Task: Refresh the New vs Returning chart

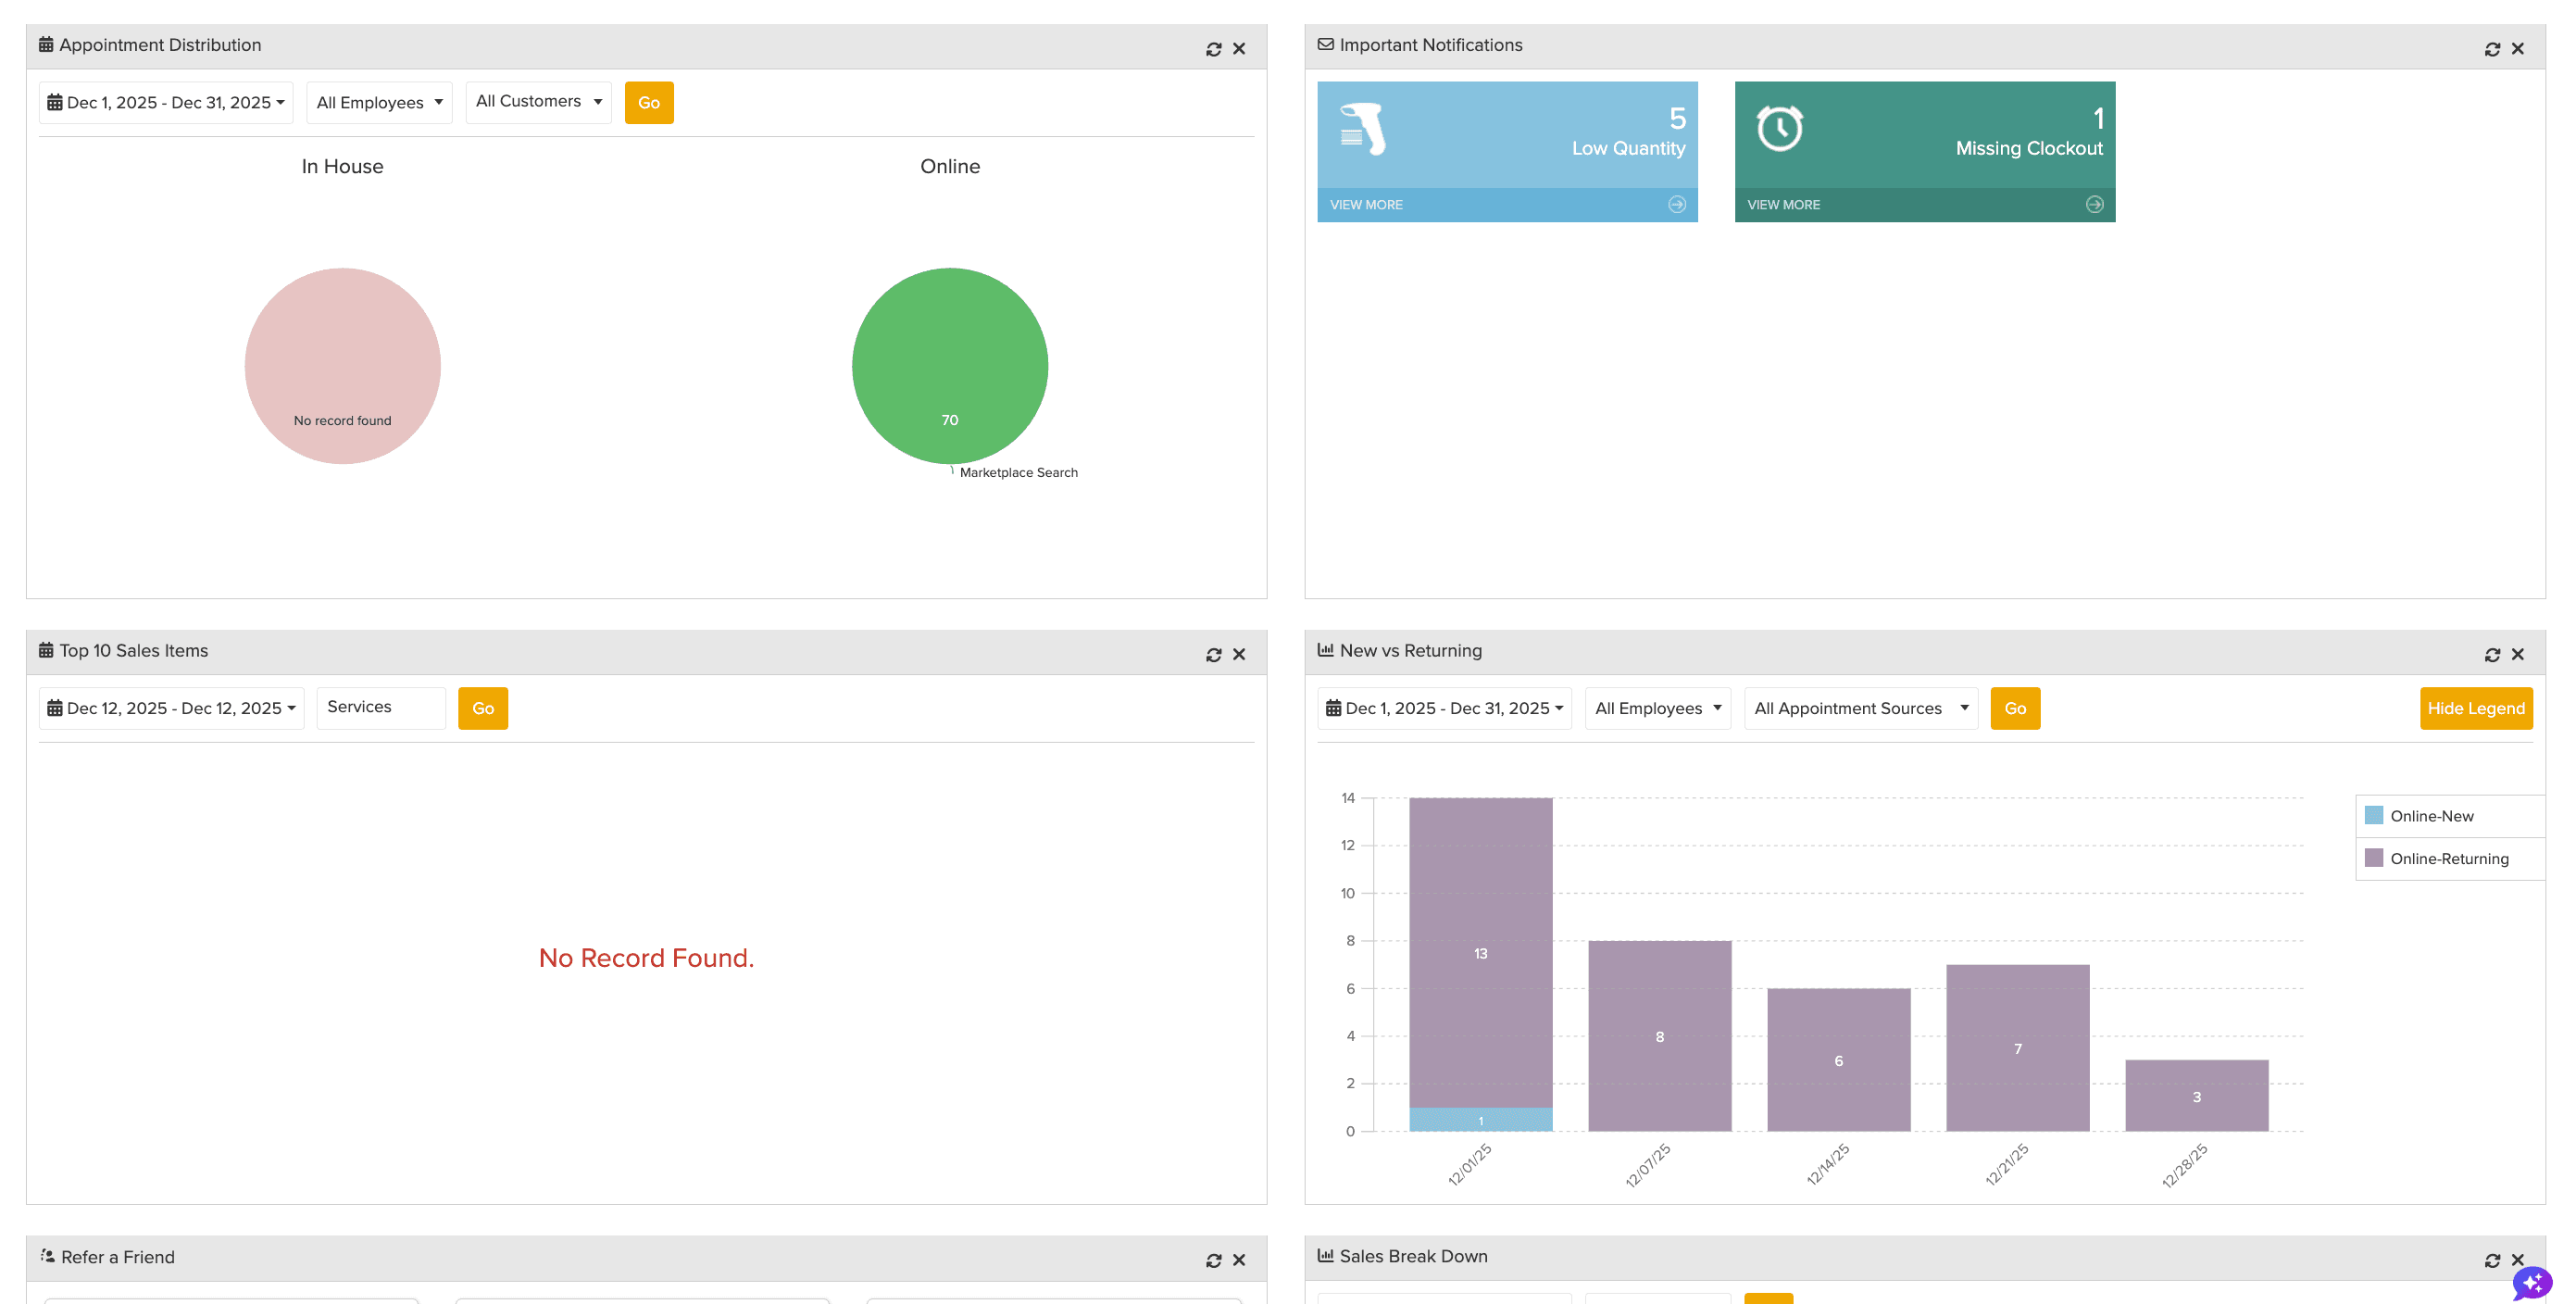Action: (x=2492, y=655)
